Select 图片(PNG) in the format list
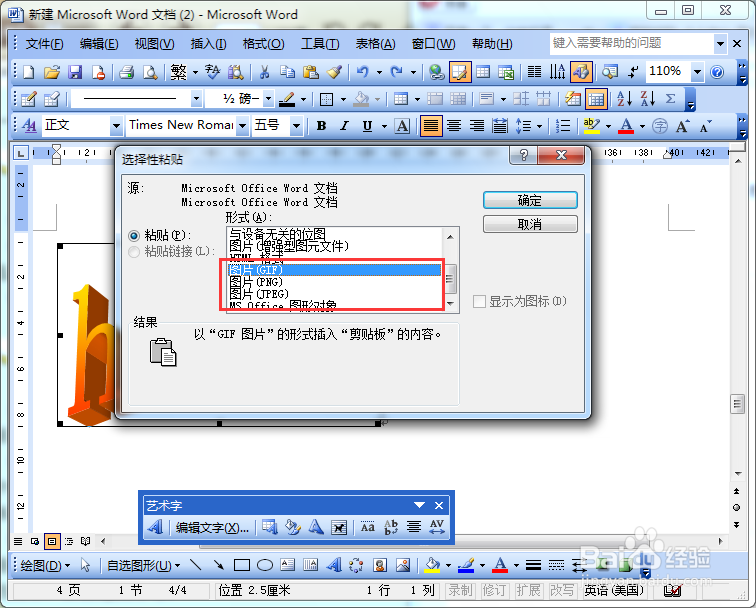 pyautogui.click(x=335, y=282)
